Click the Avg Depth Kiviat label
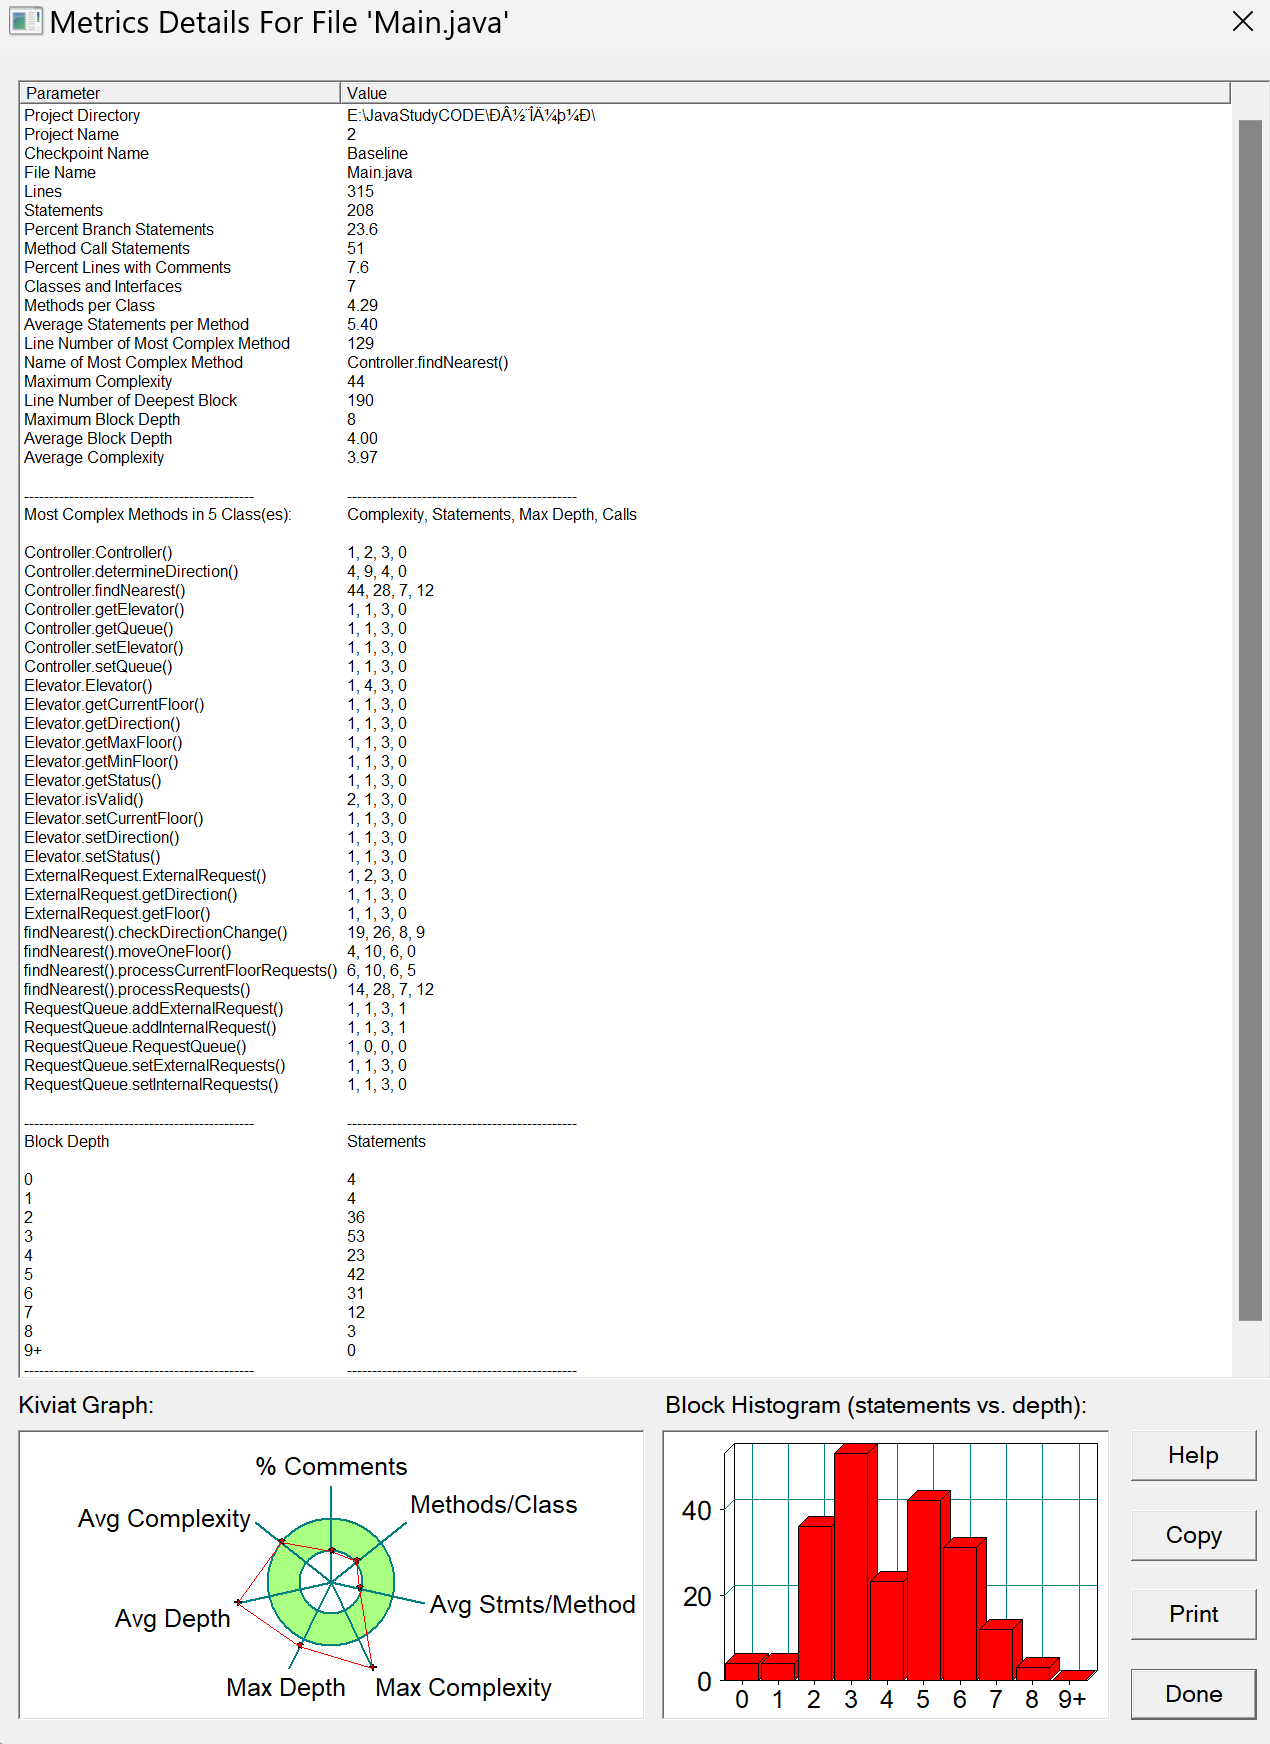Viewport: 1270px width, 1744px height. (172, 1619)
